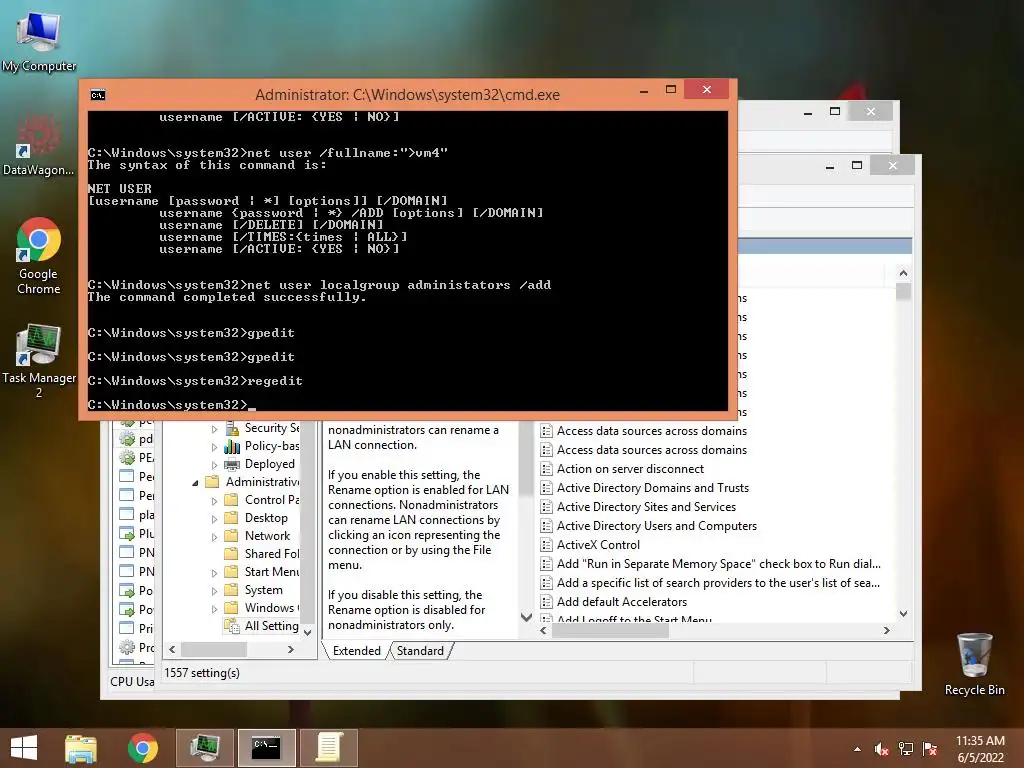Open the network tray icon
Image resolution: width=1024 pixels, height=768 pixels.
pyautogui.click(x=906, y=749)
